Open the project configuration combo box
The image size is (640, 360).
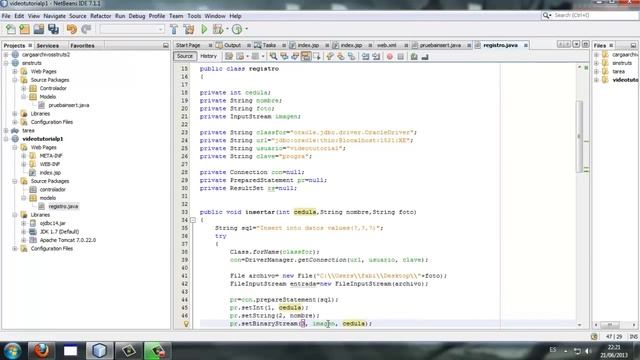click(132, 29)
